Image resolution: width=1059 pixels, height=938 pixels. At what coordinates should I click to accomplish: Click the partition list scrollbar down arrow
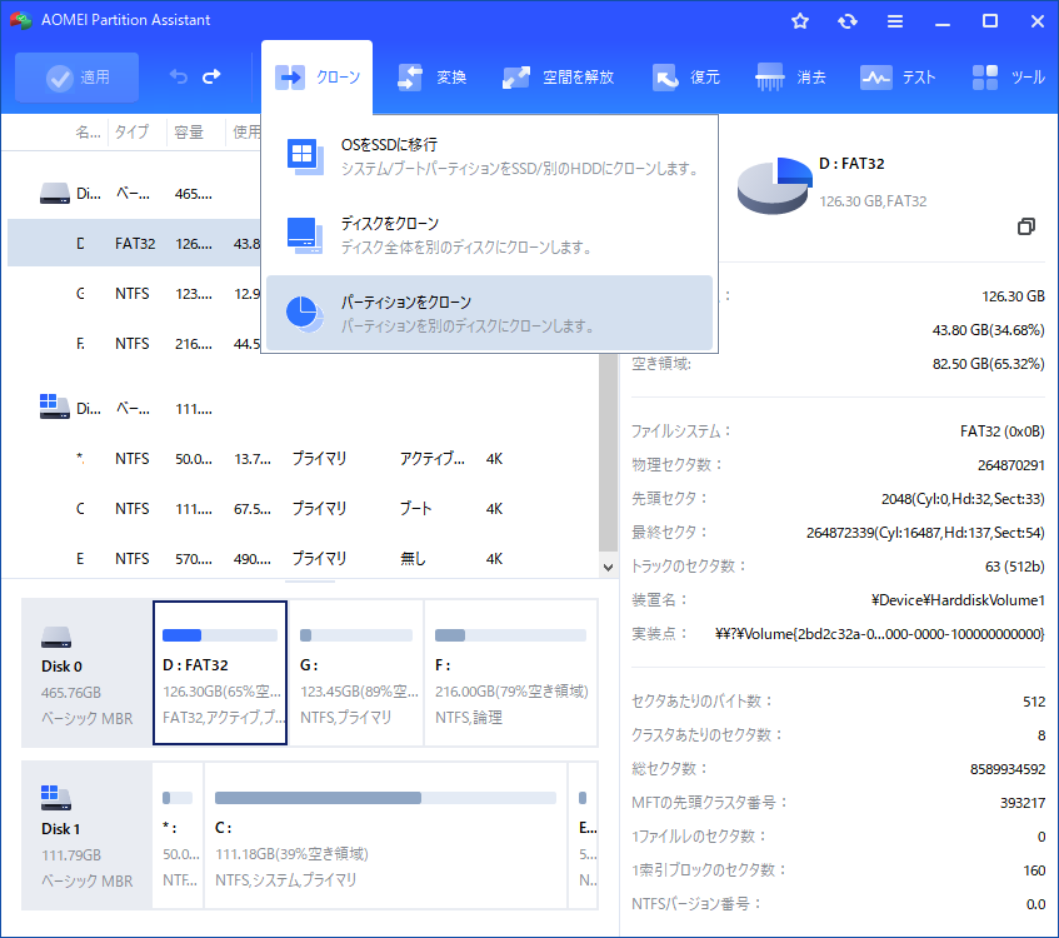[608, 567]
